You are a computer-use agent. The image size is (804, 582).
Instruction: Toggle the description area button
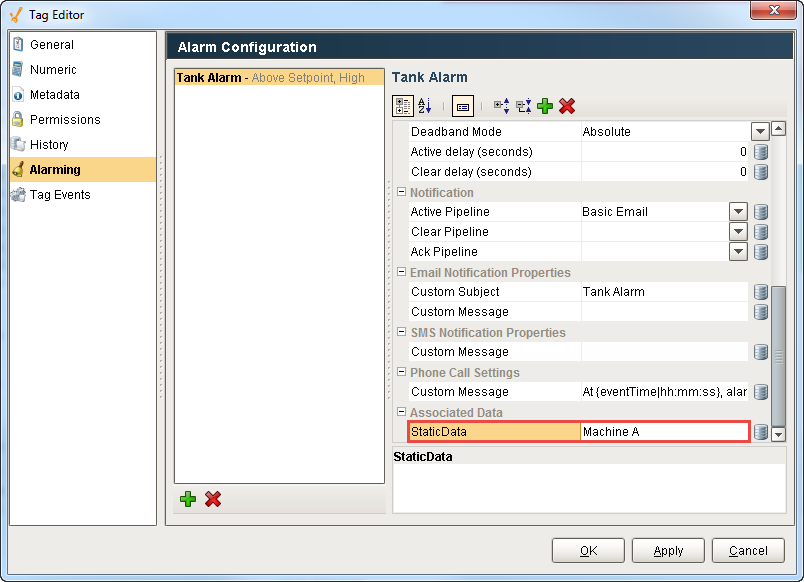tap(462, 106)
